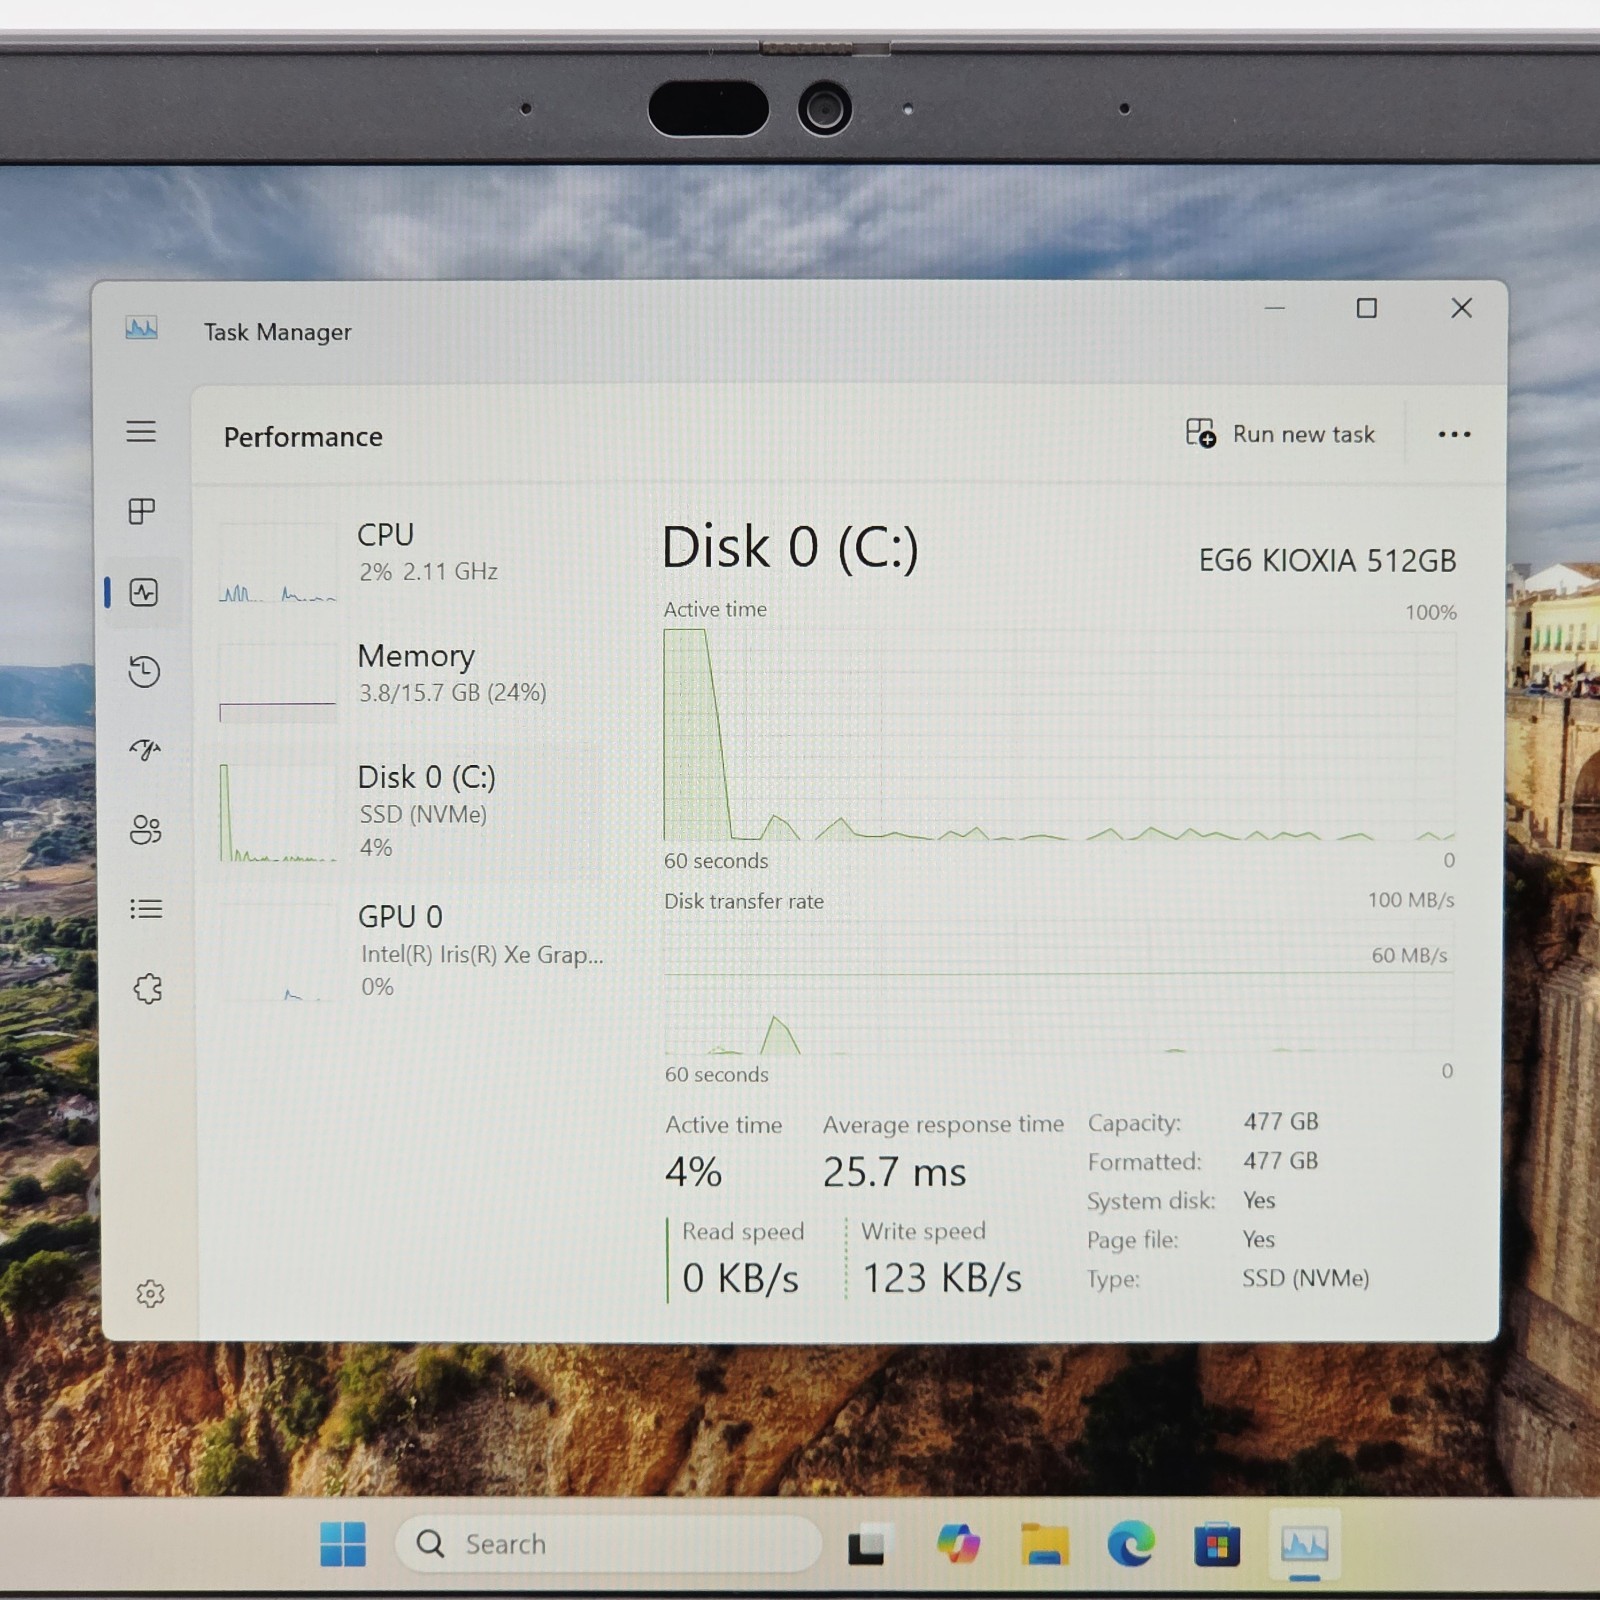The height and width of the screenshot is (1600, 1600).
Task: Open the Details page icon
Action: [146, 909]
